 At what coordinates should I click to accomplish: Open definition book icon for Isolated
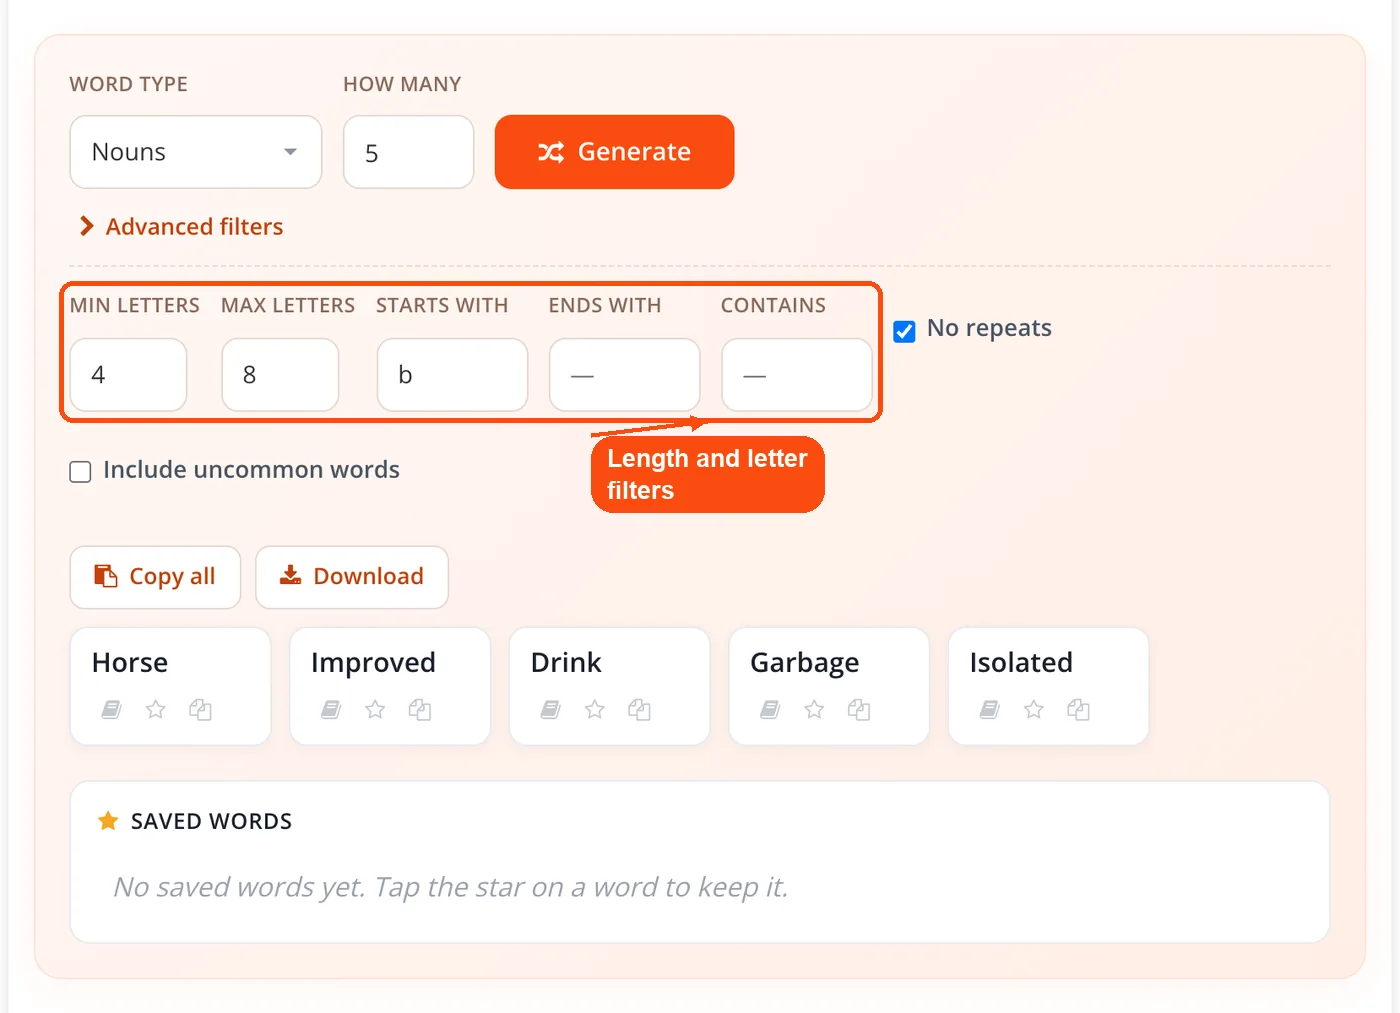click(990, 709)
